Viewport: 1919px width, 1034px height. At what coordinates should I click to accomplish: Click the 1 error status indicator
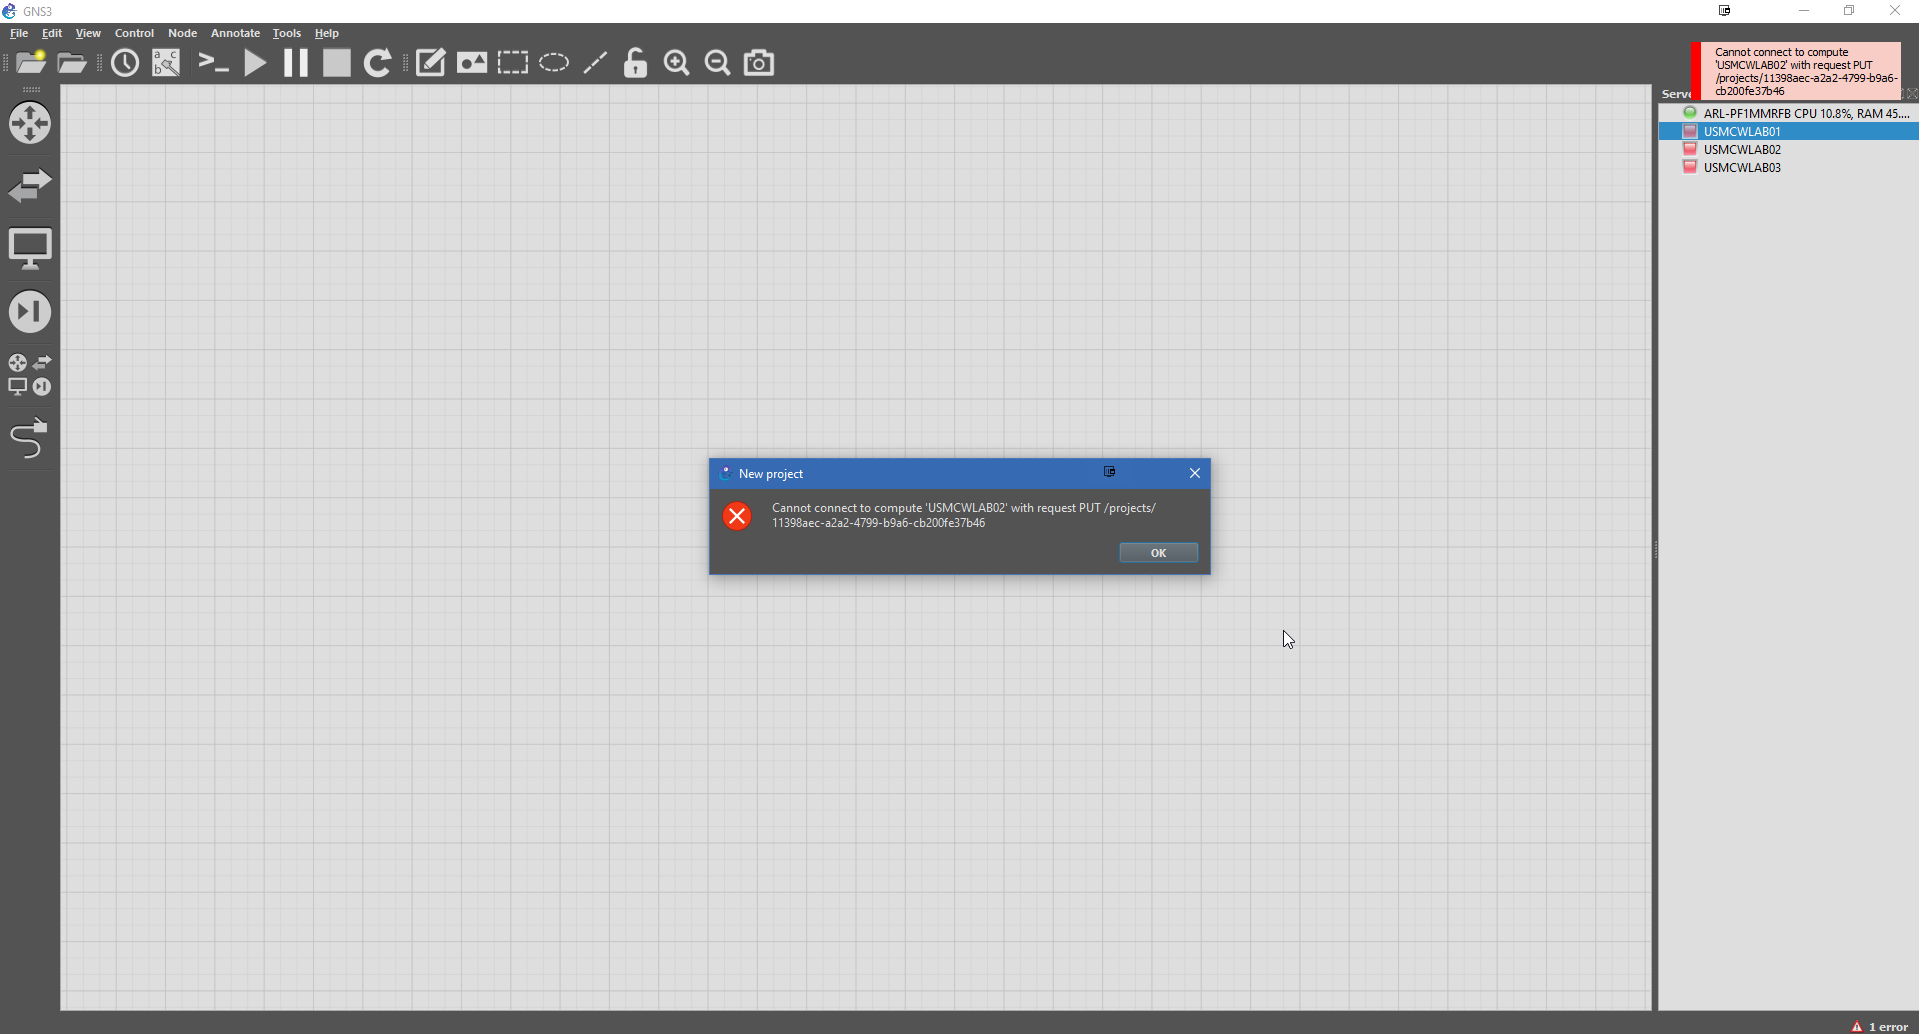point(1883,1026)
